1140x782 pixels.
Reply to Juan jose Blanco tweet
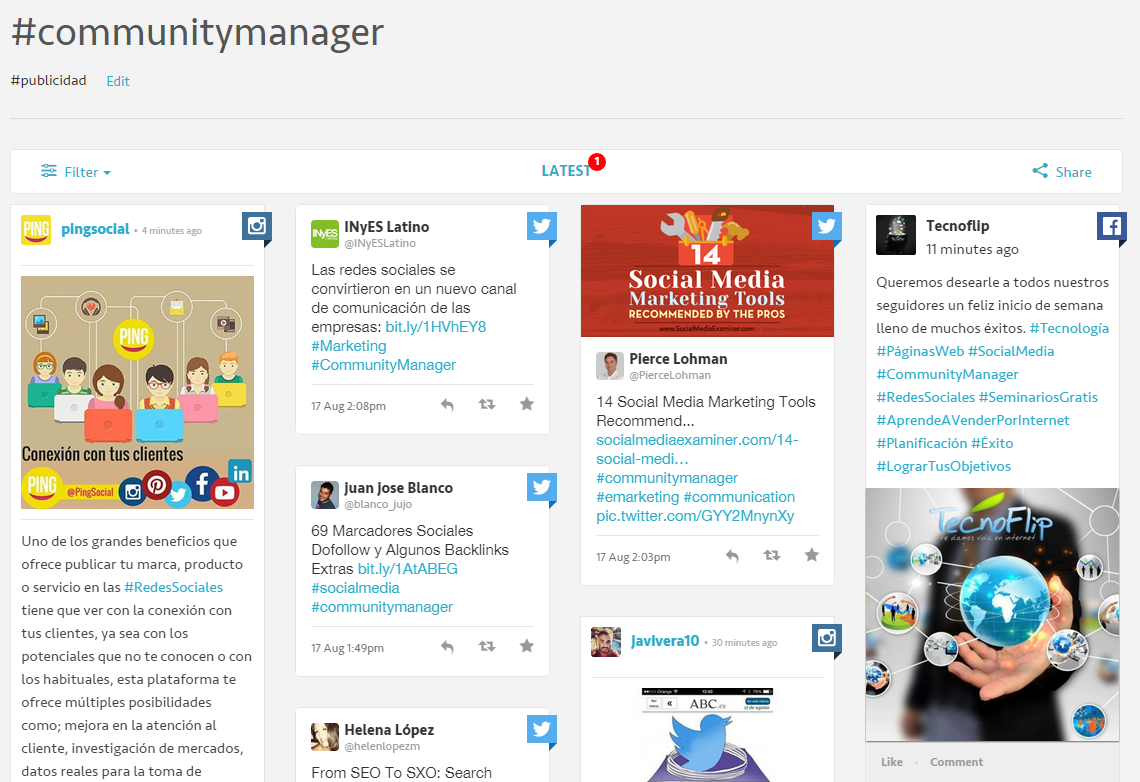pos(447,647)
